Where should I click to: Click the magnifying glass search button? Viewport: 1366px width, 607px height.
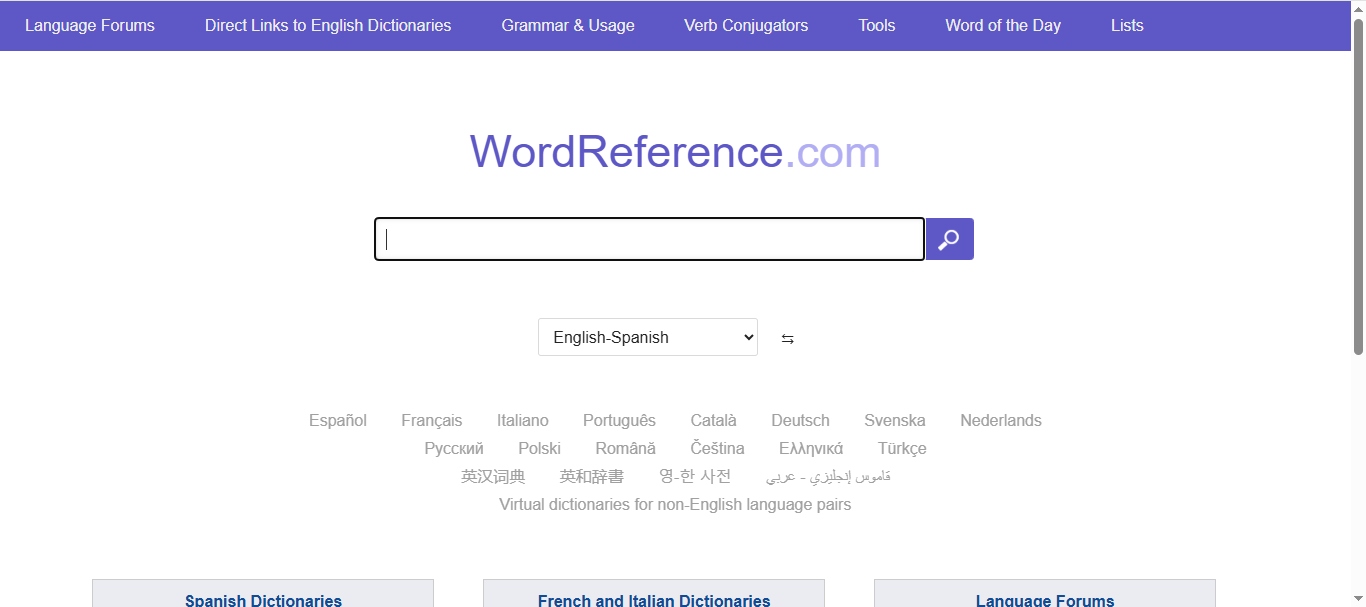click(950, 239)
